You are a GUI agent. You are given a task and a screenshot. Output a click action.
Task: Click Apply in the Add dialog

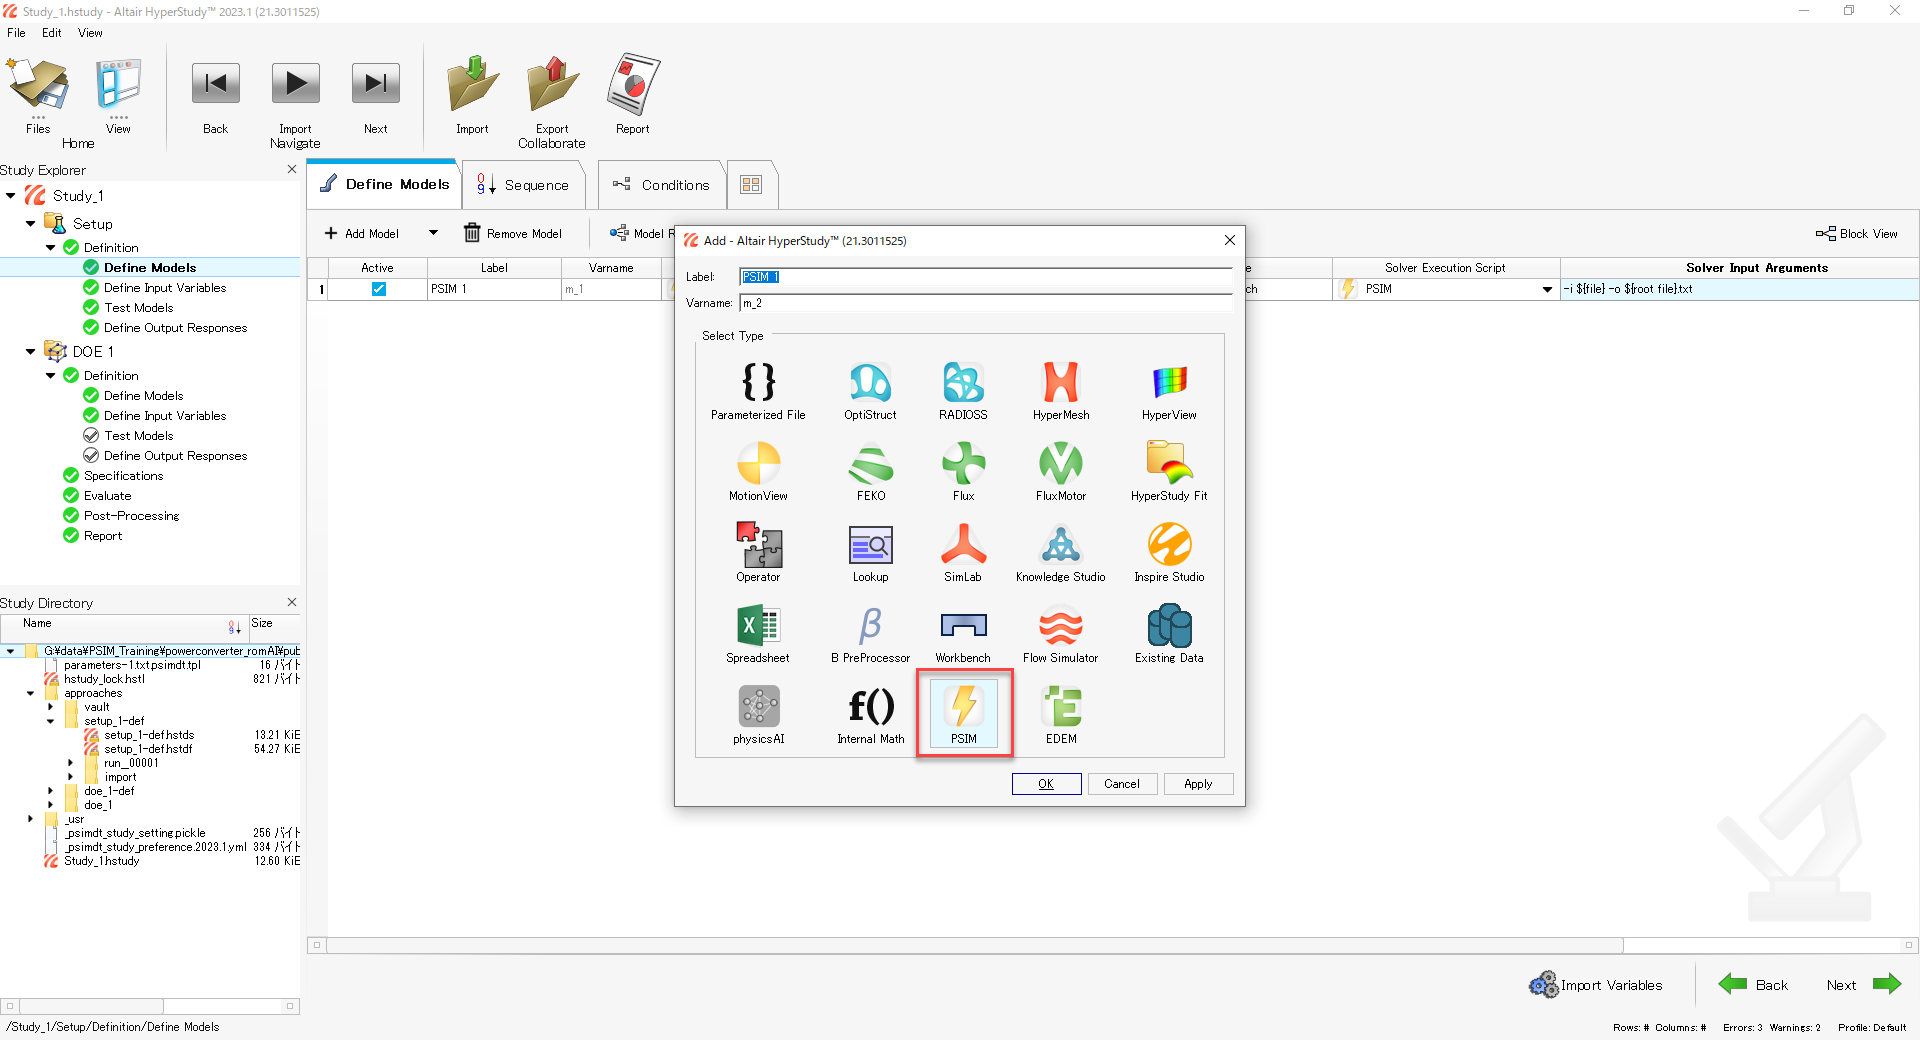1198,784
